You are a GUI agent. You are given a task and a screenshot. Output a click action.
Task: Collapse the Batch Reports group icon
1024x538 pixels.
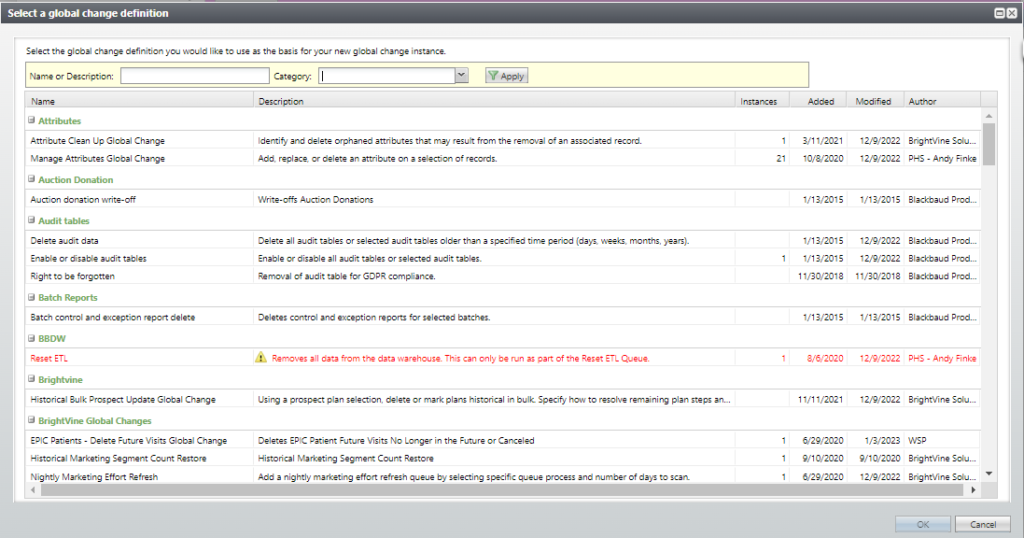[x=31, y=297]
